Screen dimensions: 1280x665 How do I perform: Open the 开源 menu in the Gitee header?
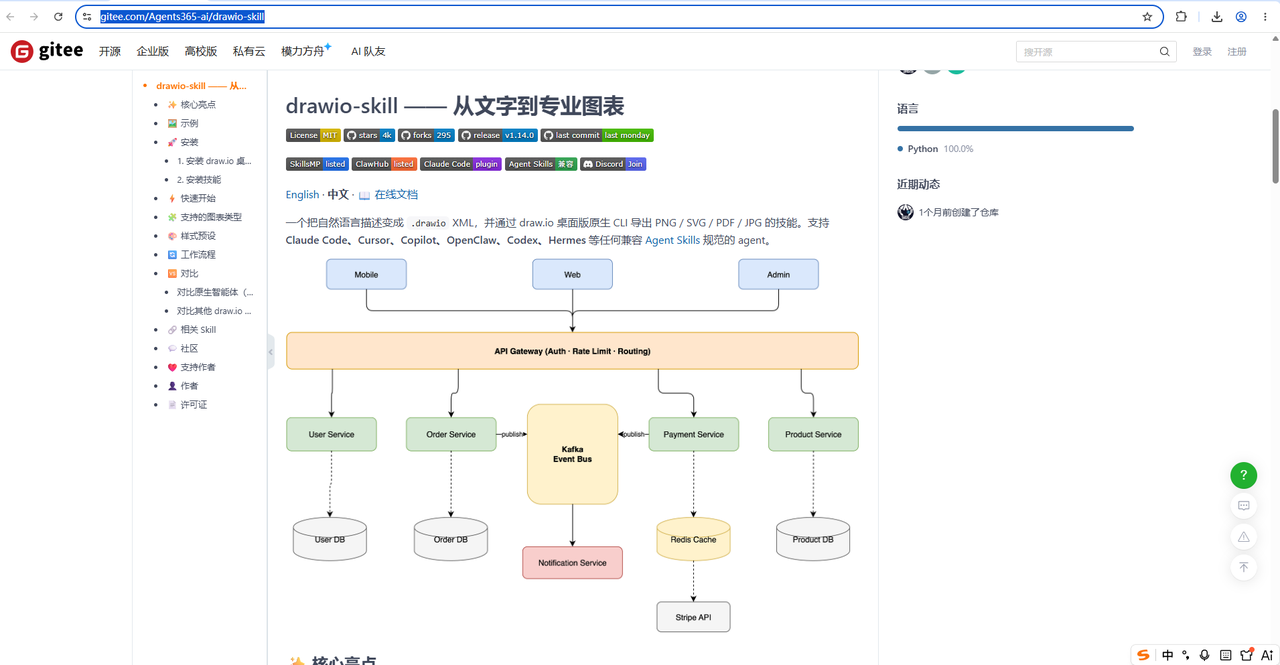coord(110,52)
